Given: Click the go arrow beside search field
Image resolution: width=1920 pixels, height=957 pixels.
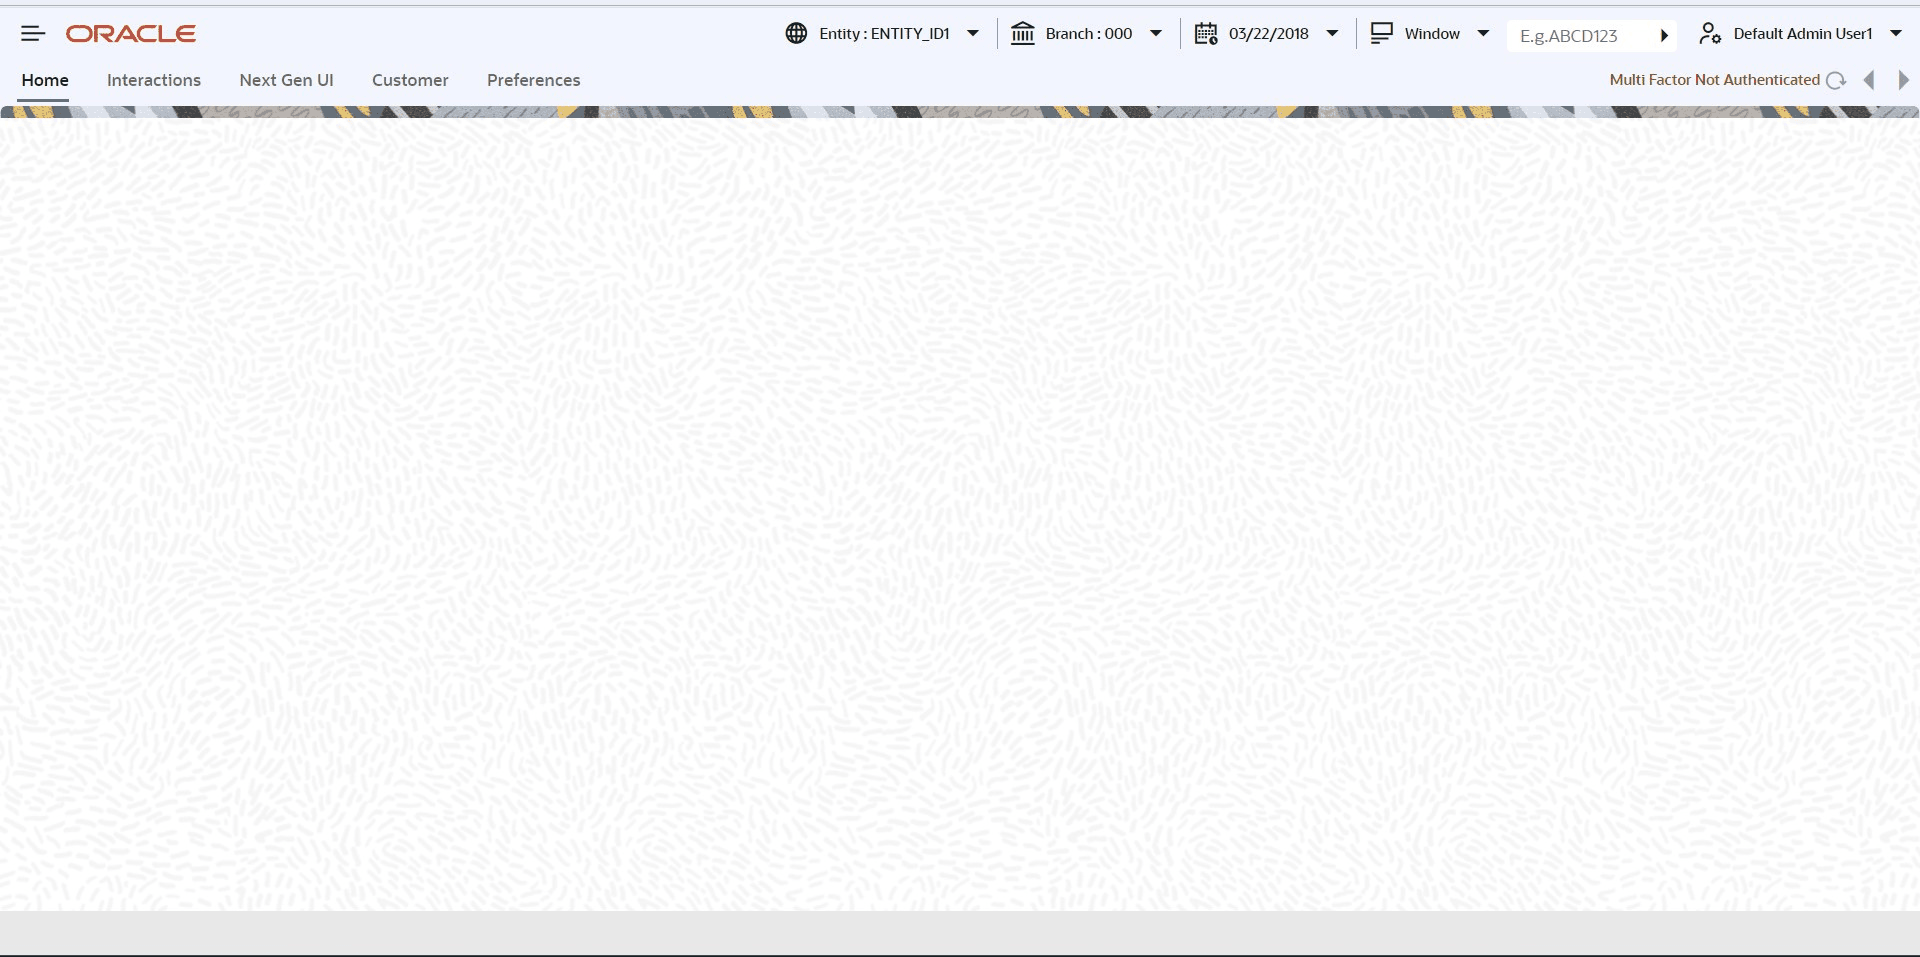Looking at the screenshot, I should pyautogui.click(x=1664, y=36).
